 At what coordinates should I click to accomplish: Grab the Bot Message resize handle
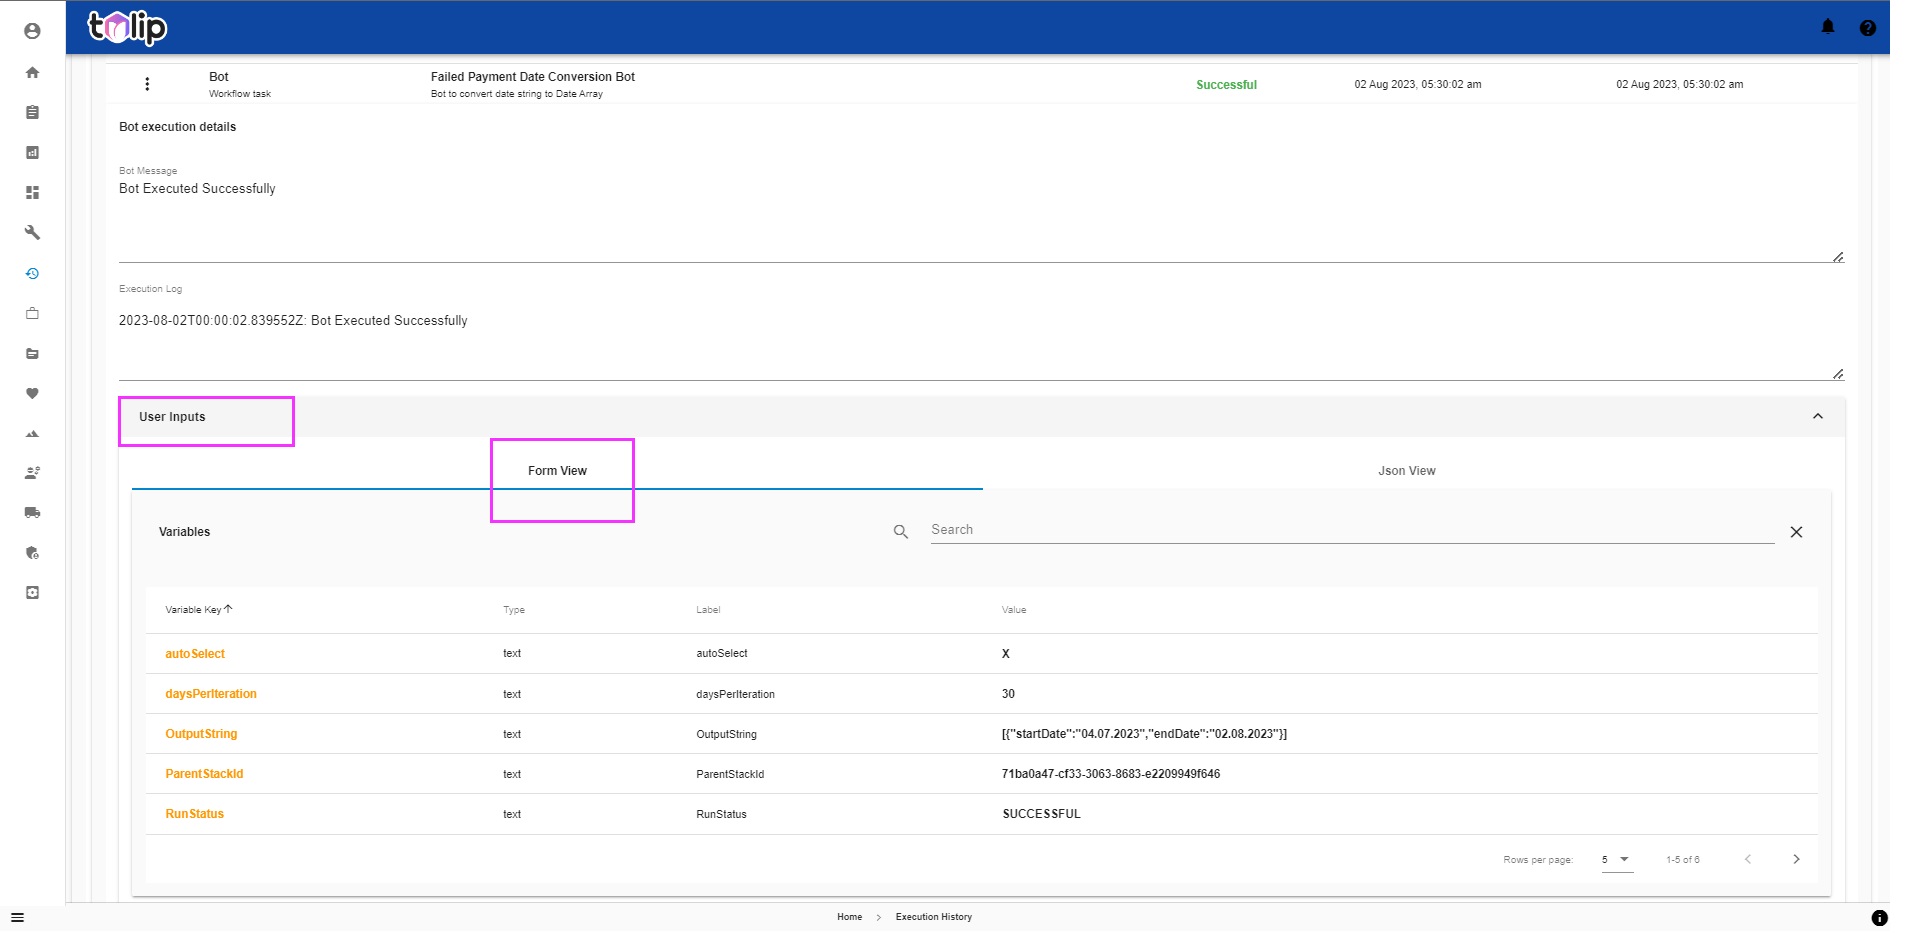(x=1838, y=257)
